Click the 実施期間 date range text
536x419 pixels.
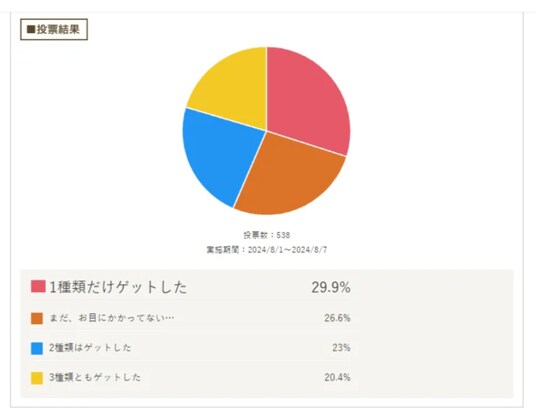267,250
